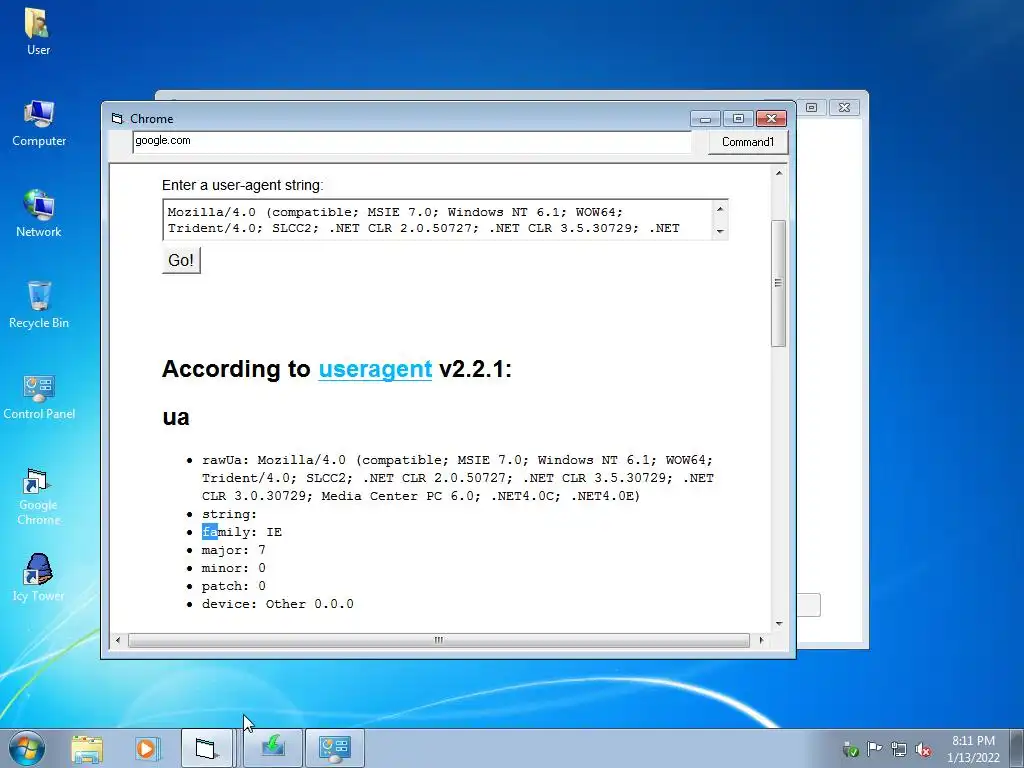Click the vertical scrollbar thumb
This screenshot has height=768, width=1024.
[778, 283]
